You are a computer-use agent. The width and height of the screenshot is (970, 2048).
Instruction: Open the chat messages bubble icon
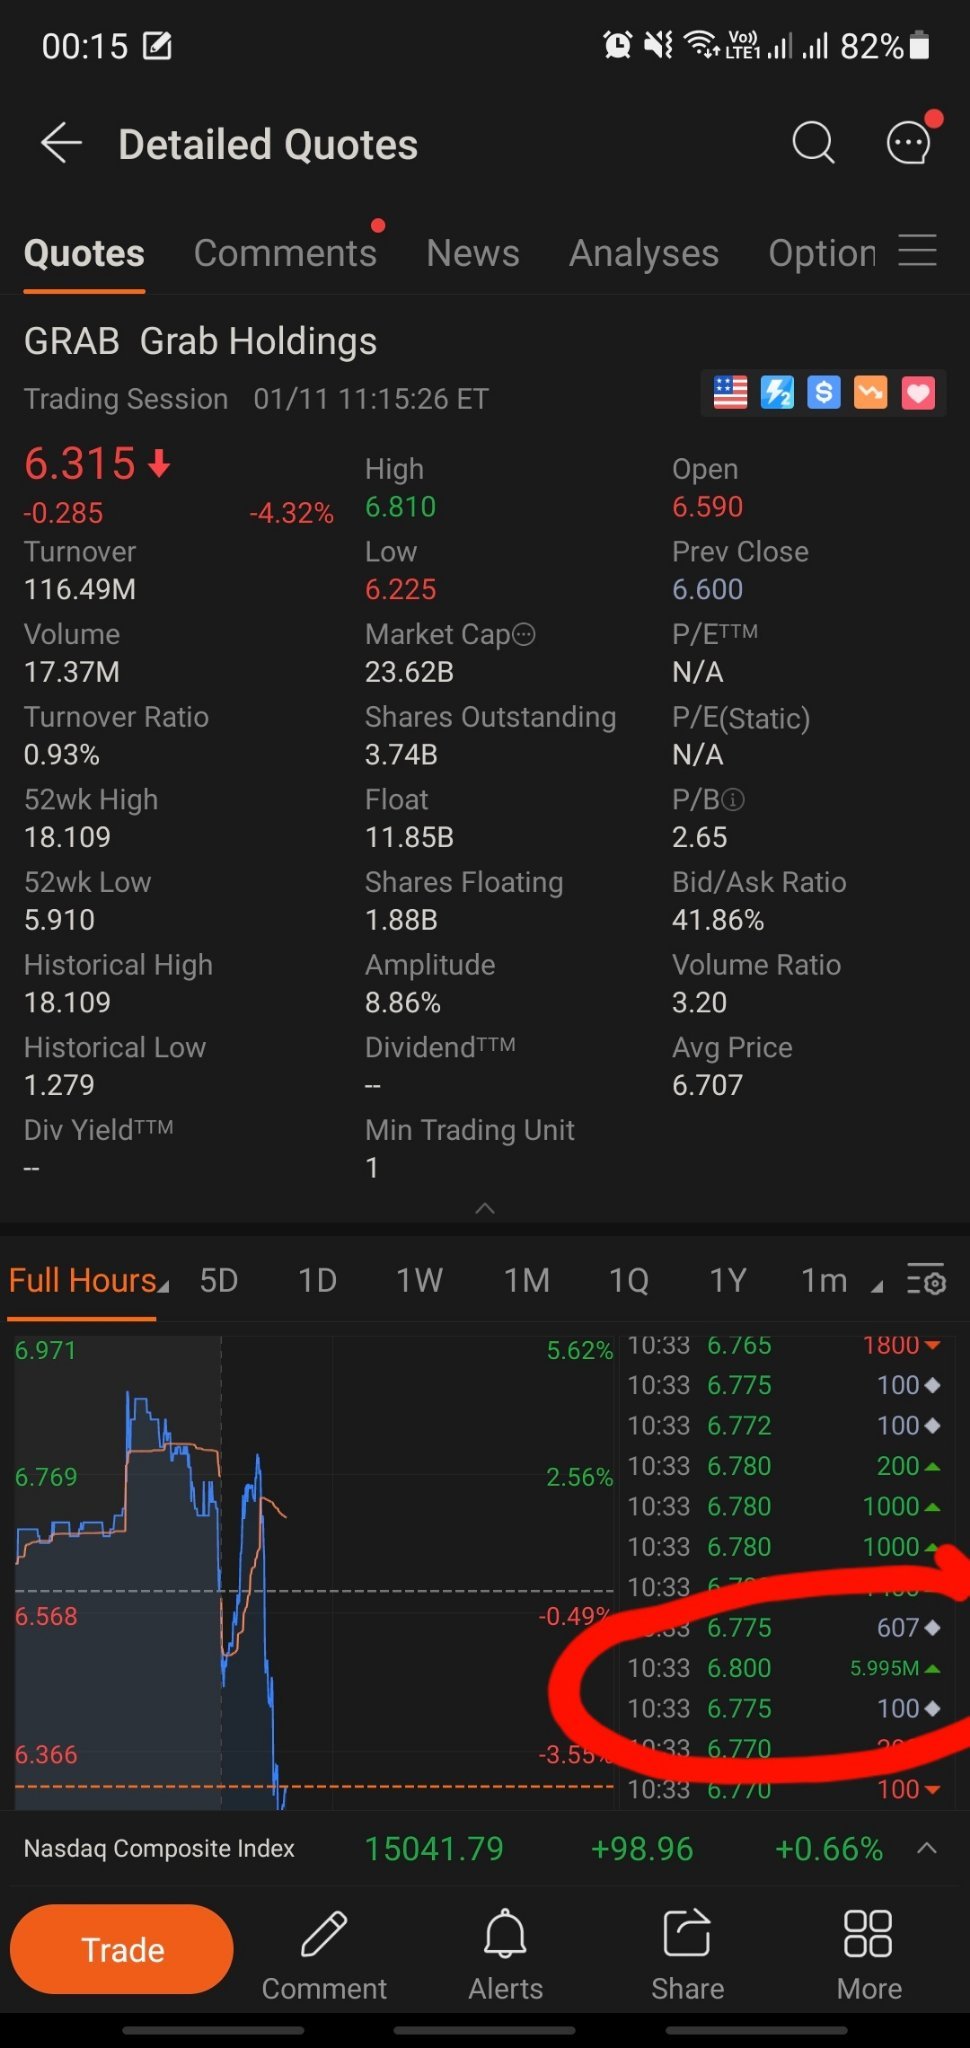909,142
